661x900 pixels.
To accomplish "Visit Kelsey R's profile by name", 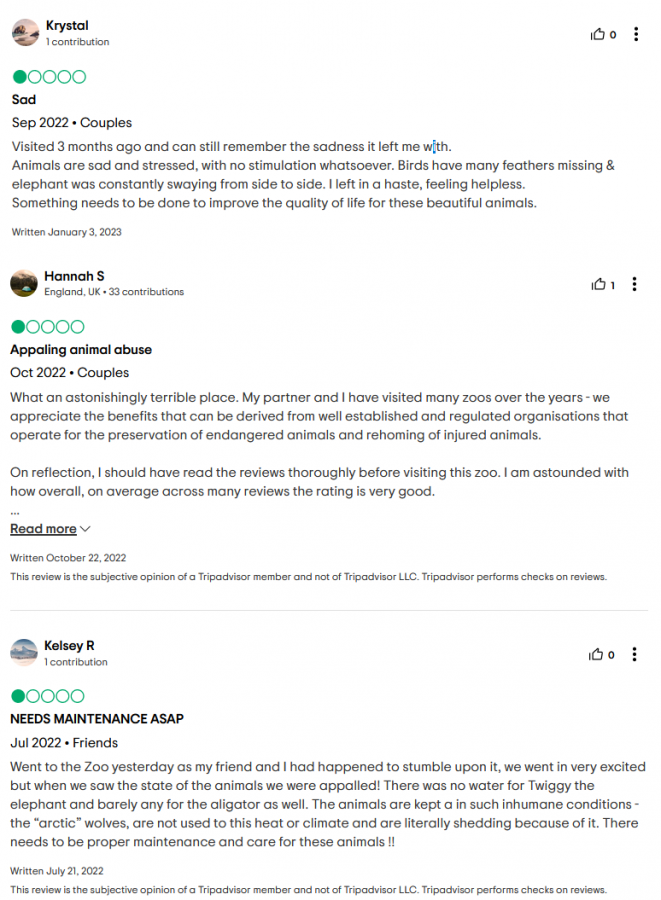I will click(69, 646).
